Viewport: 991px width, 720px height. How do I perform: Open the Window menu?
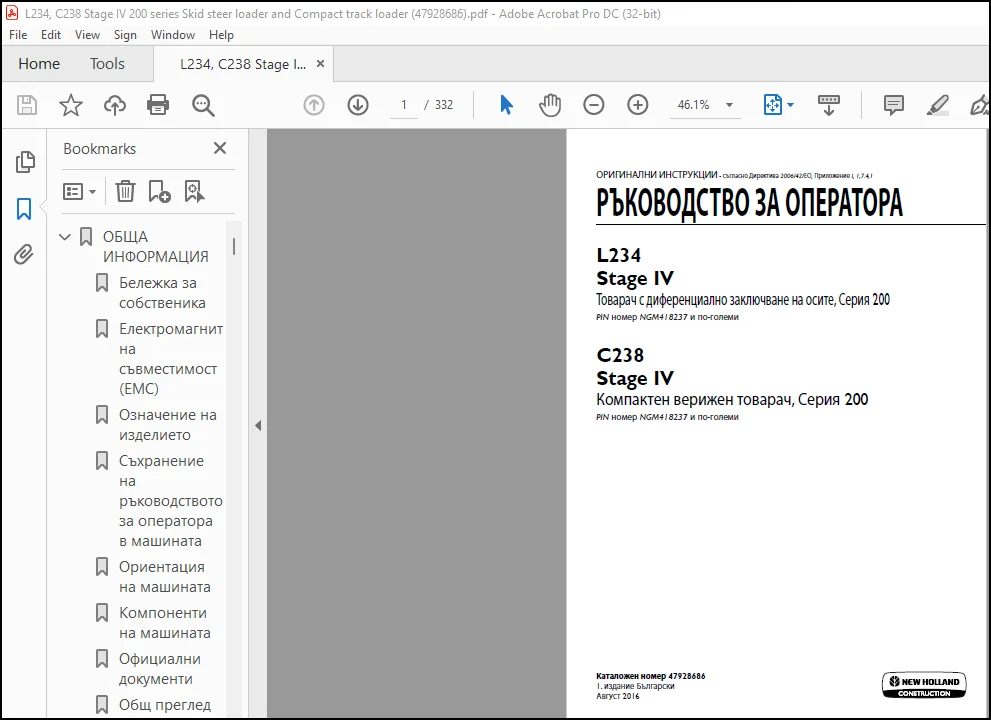tap(173, 35)
